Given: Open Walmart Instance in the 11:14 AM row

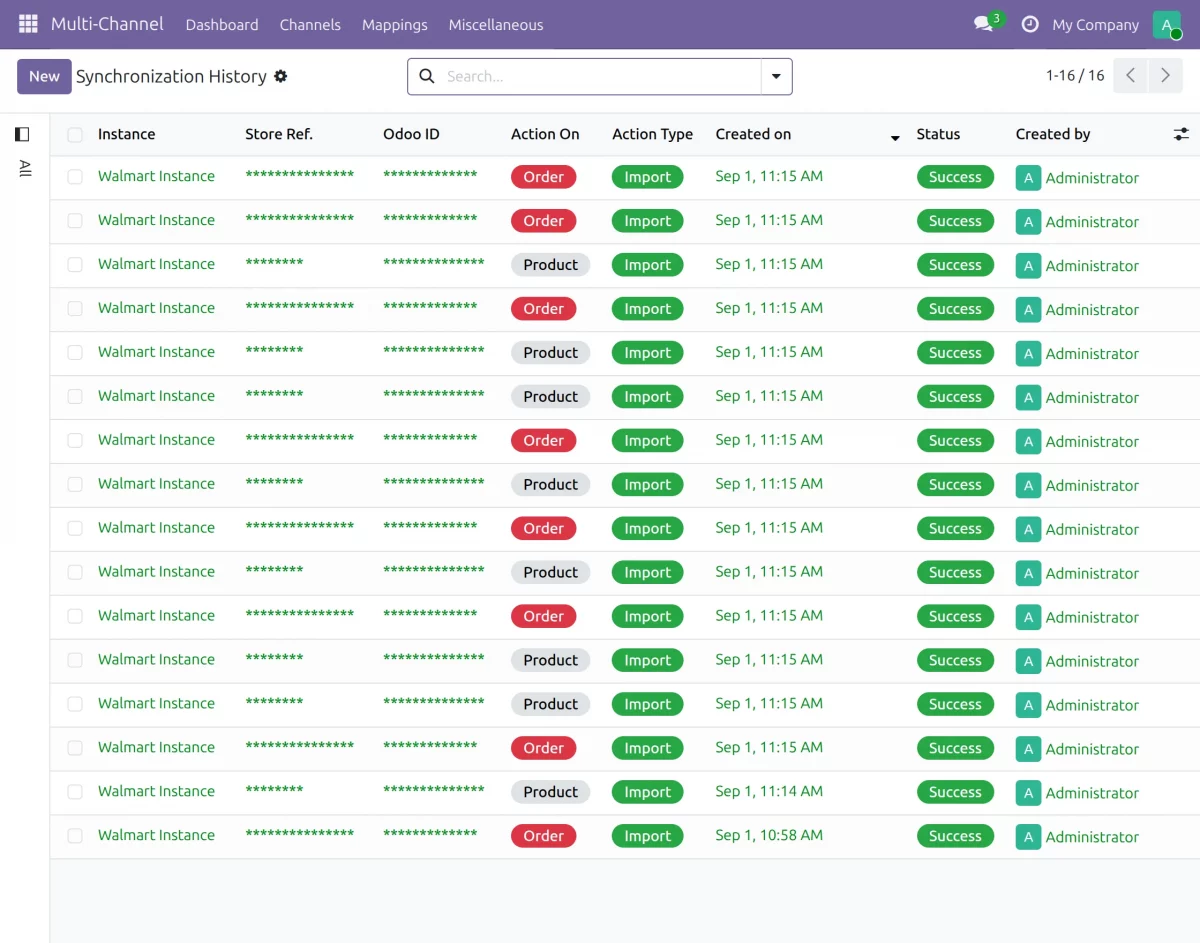Looking at the screenshot, I should (156, 791).
